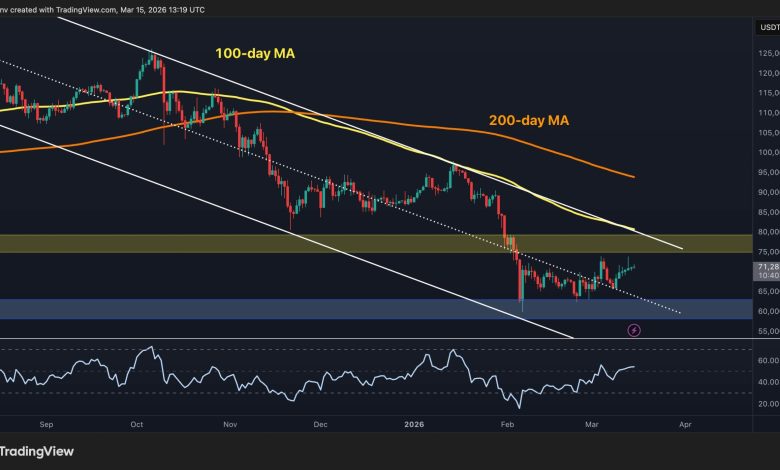Image resolution: width=780 pixels, height=470 pixels.
Task: Click the "200-day MA" orange text label
Action: point(529,120)
